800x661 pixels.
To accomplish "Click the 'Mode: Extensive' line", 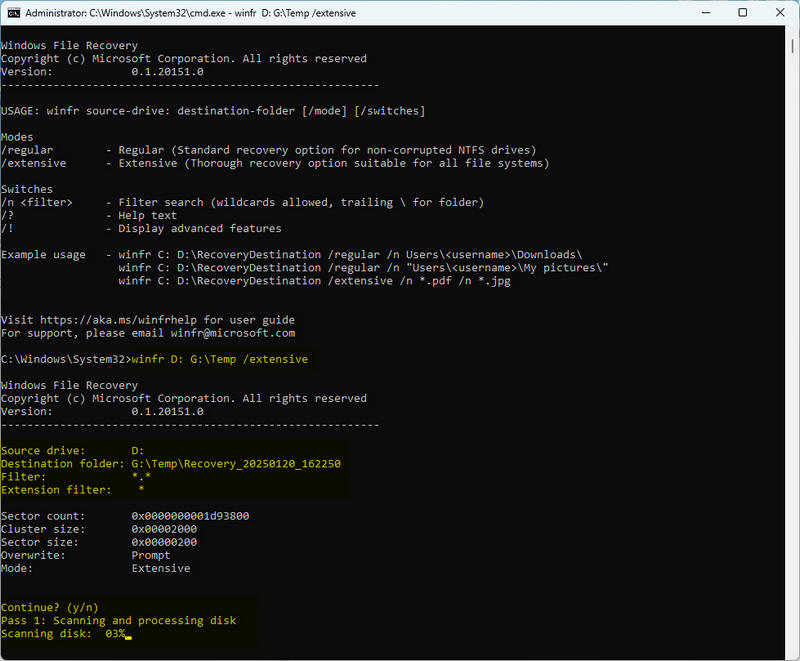I will click(95, 568).
